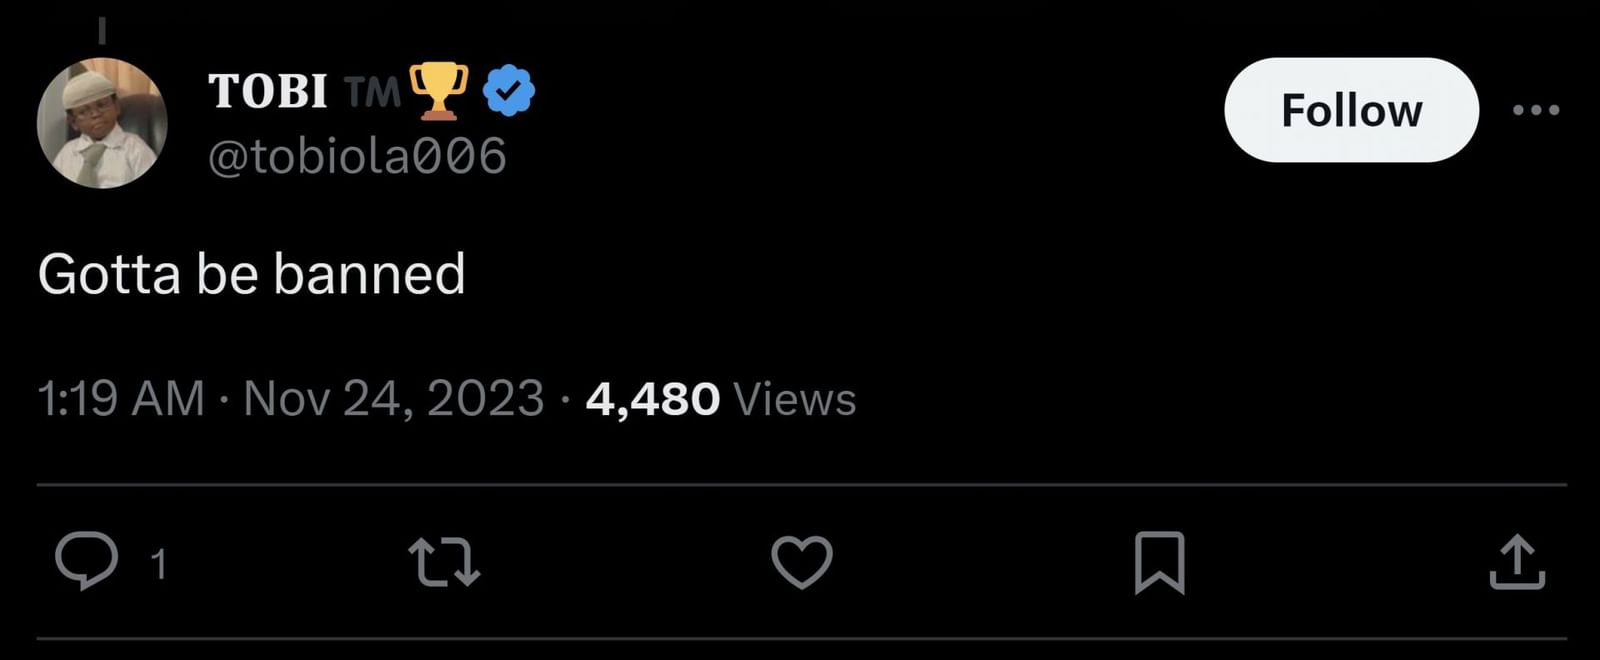Viewport: 1600px width, 660px height.
Task: Bookmark the tweet "Gotta be banned"
Action: pos(1159,563)
